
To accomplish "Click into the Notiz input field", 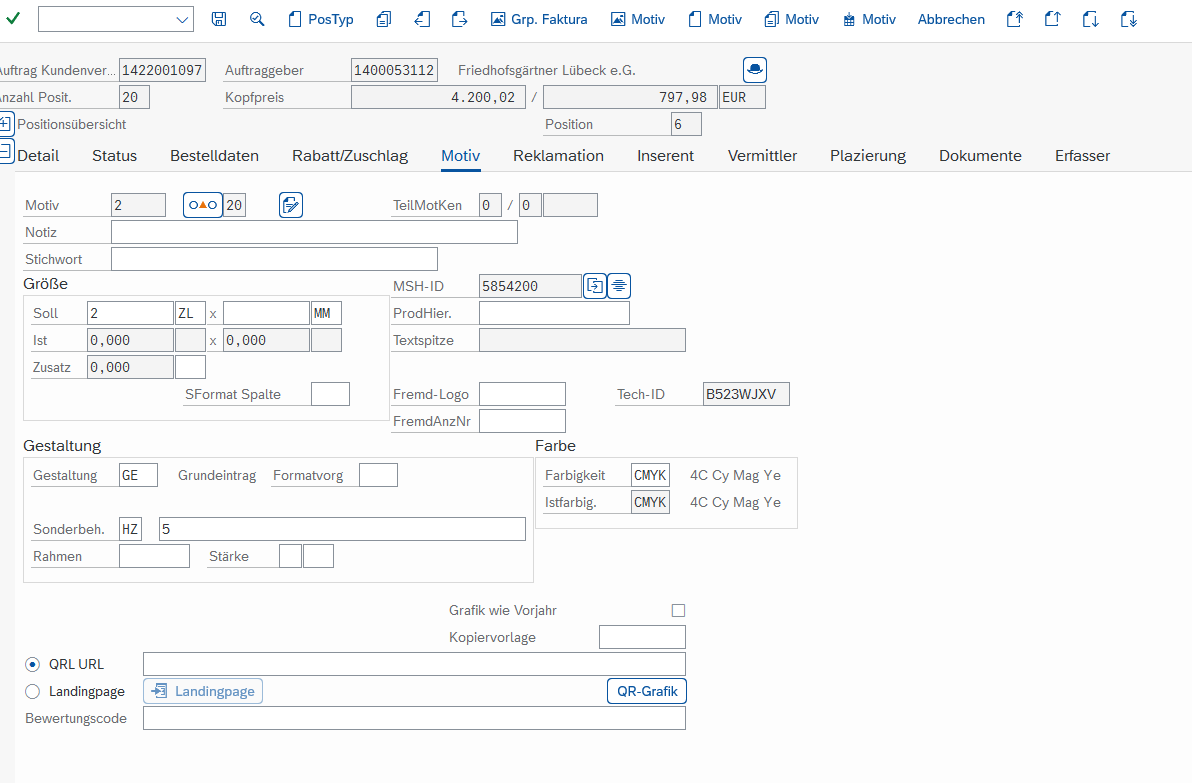I will pyautogui.click(x=314, y=232).
